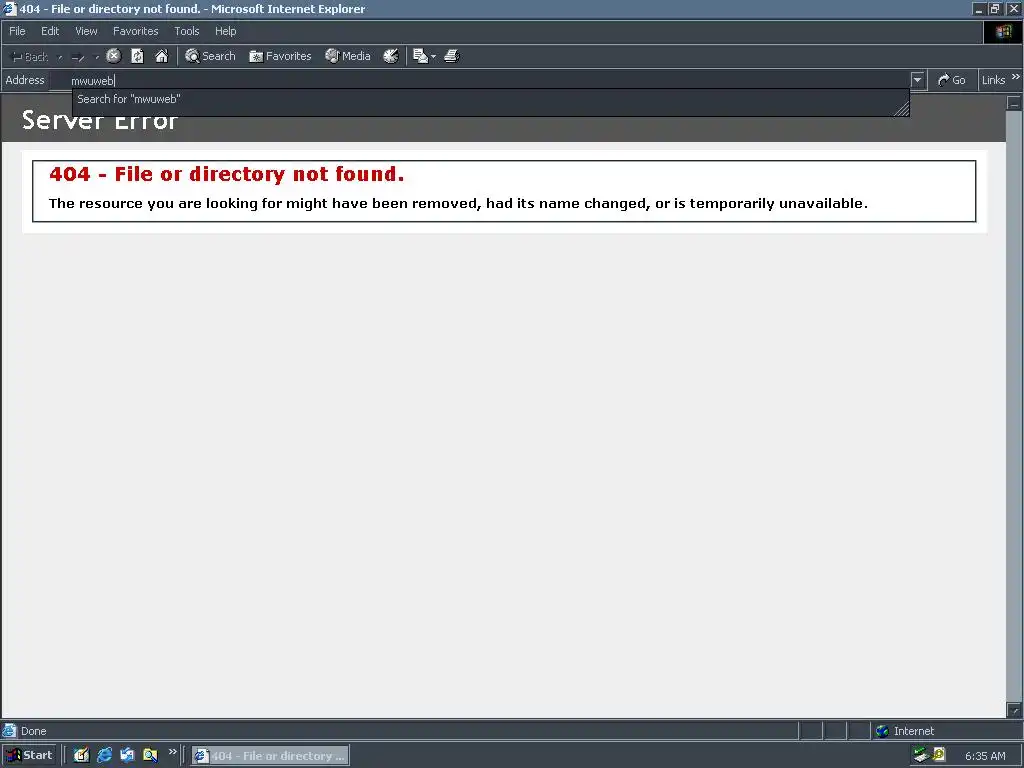This screenshot has height=768, width=1024.
Task: Show browsing History via toolbar icon
Action: (391, 56)
